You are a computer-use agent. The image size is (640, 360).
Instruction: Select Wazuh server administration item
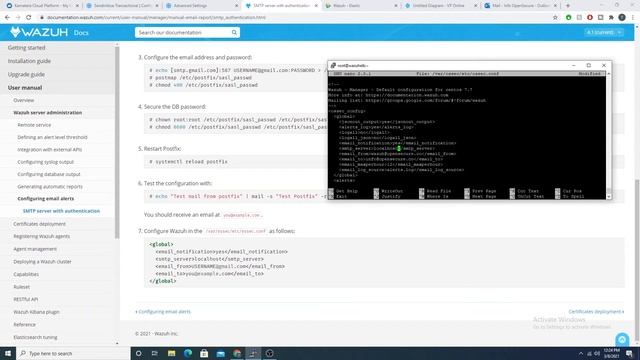click(48, 113)
